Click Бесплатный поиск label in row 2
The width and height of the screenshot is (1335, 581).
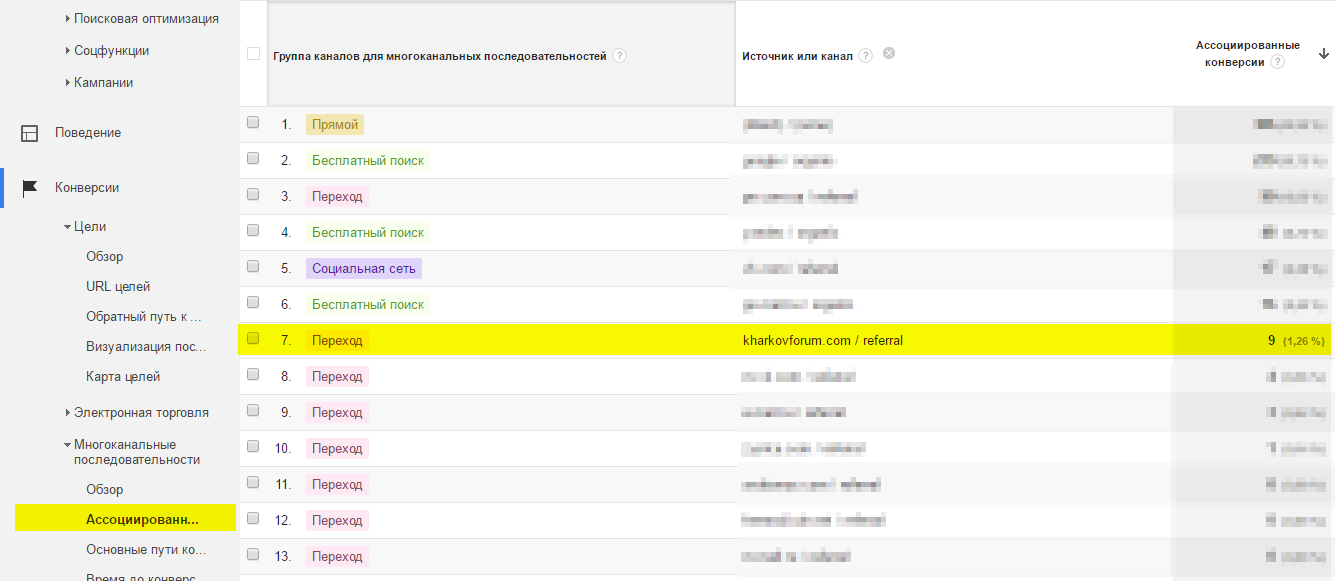368,160
